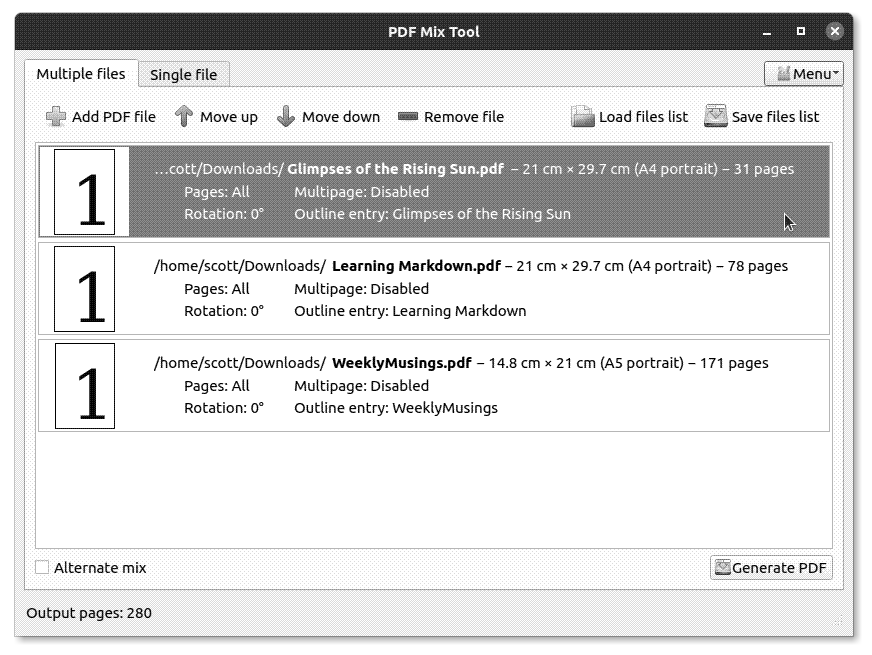Screen dimensions: 872x655
Task: Enable the Alternate mix checkbox
Action: [x=42, y=567]
